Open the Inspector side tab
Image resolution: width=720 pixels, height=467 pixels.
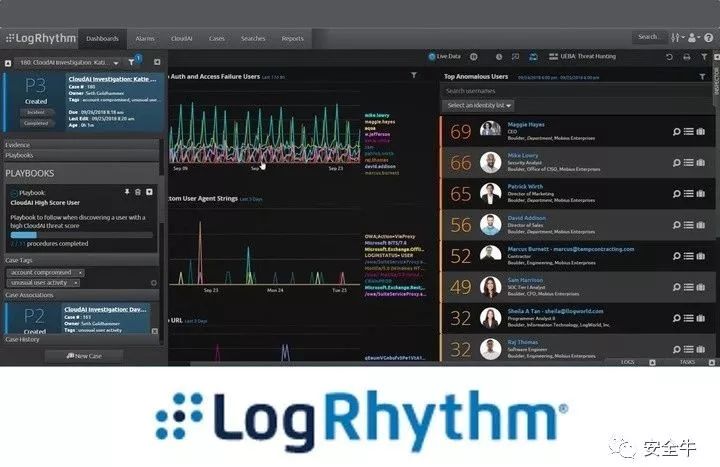pos(716,81)
